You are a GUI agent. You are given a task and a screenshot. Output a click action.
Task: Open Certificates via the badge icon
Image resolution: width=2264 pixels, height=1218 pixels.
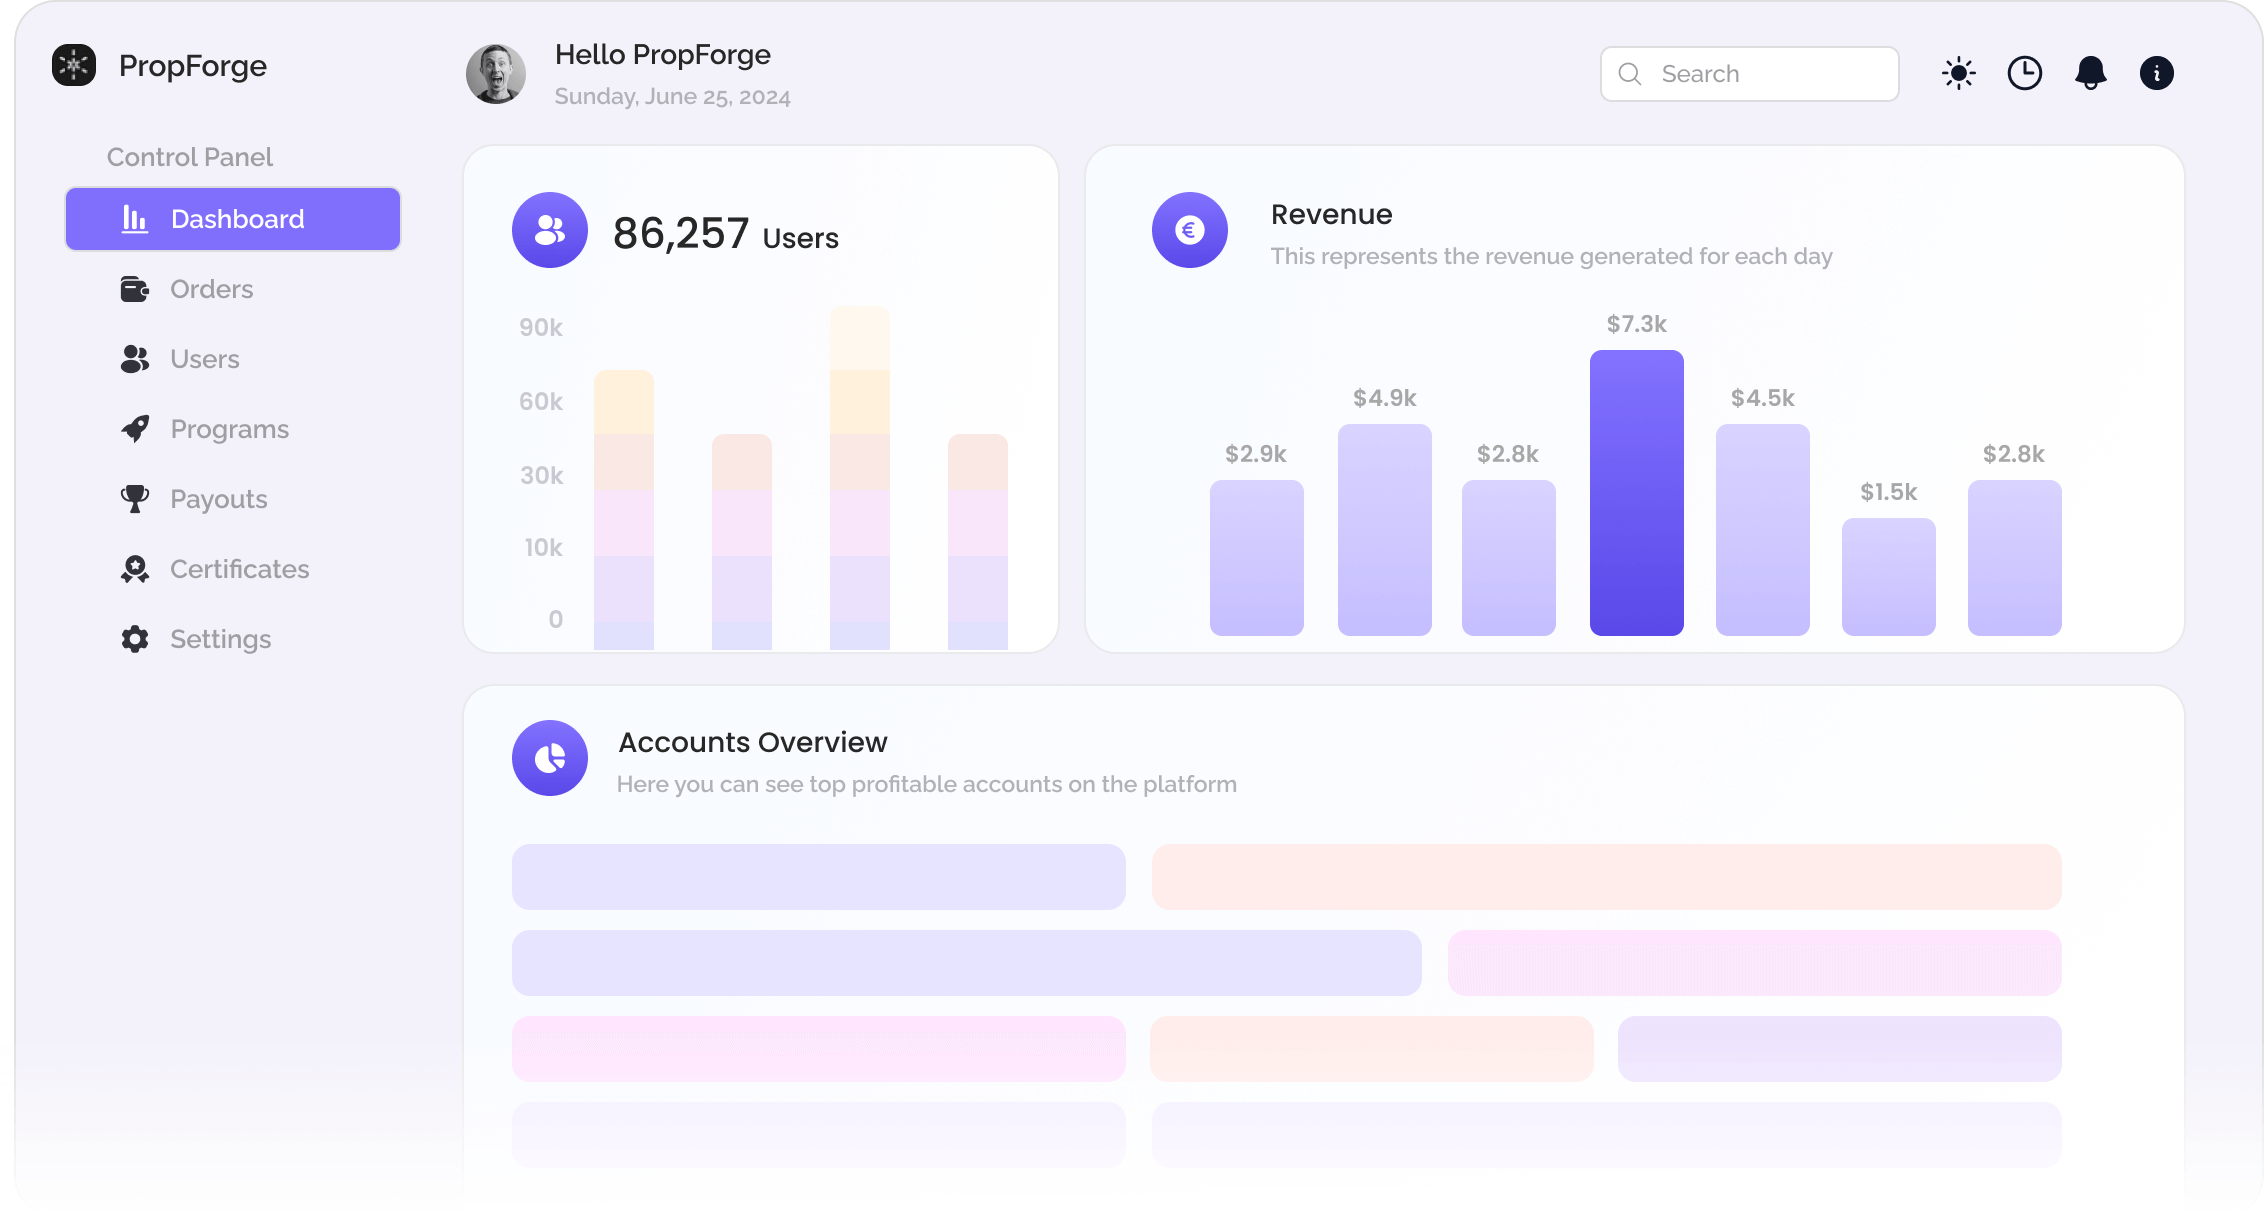(x=134, y=568)
